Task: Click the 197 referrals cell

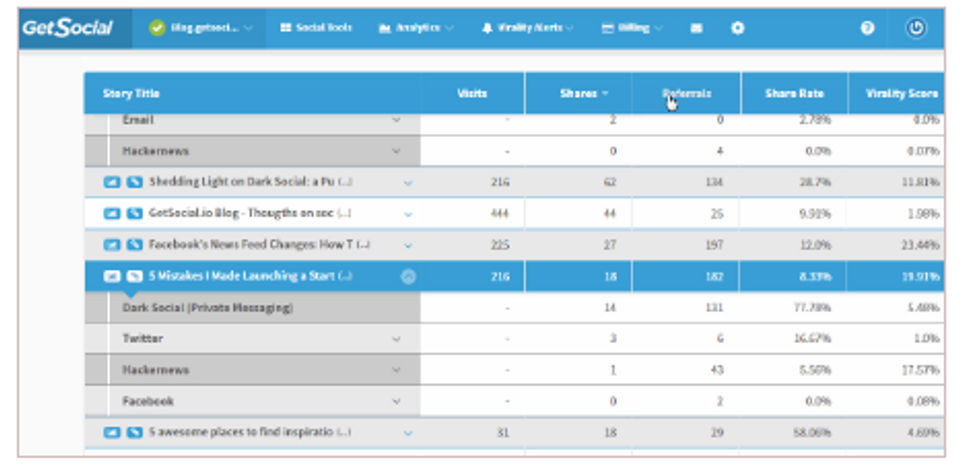Action: [x=713, y=245]
